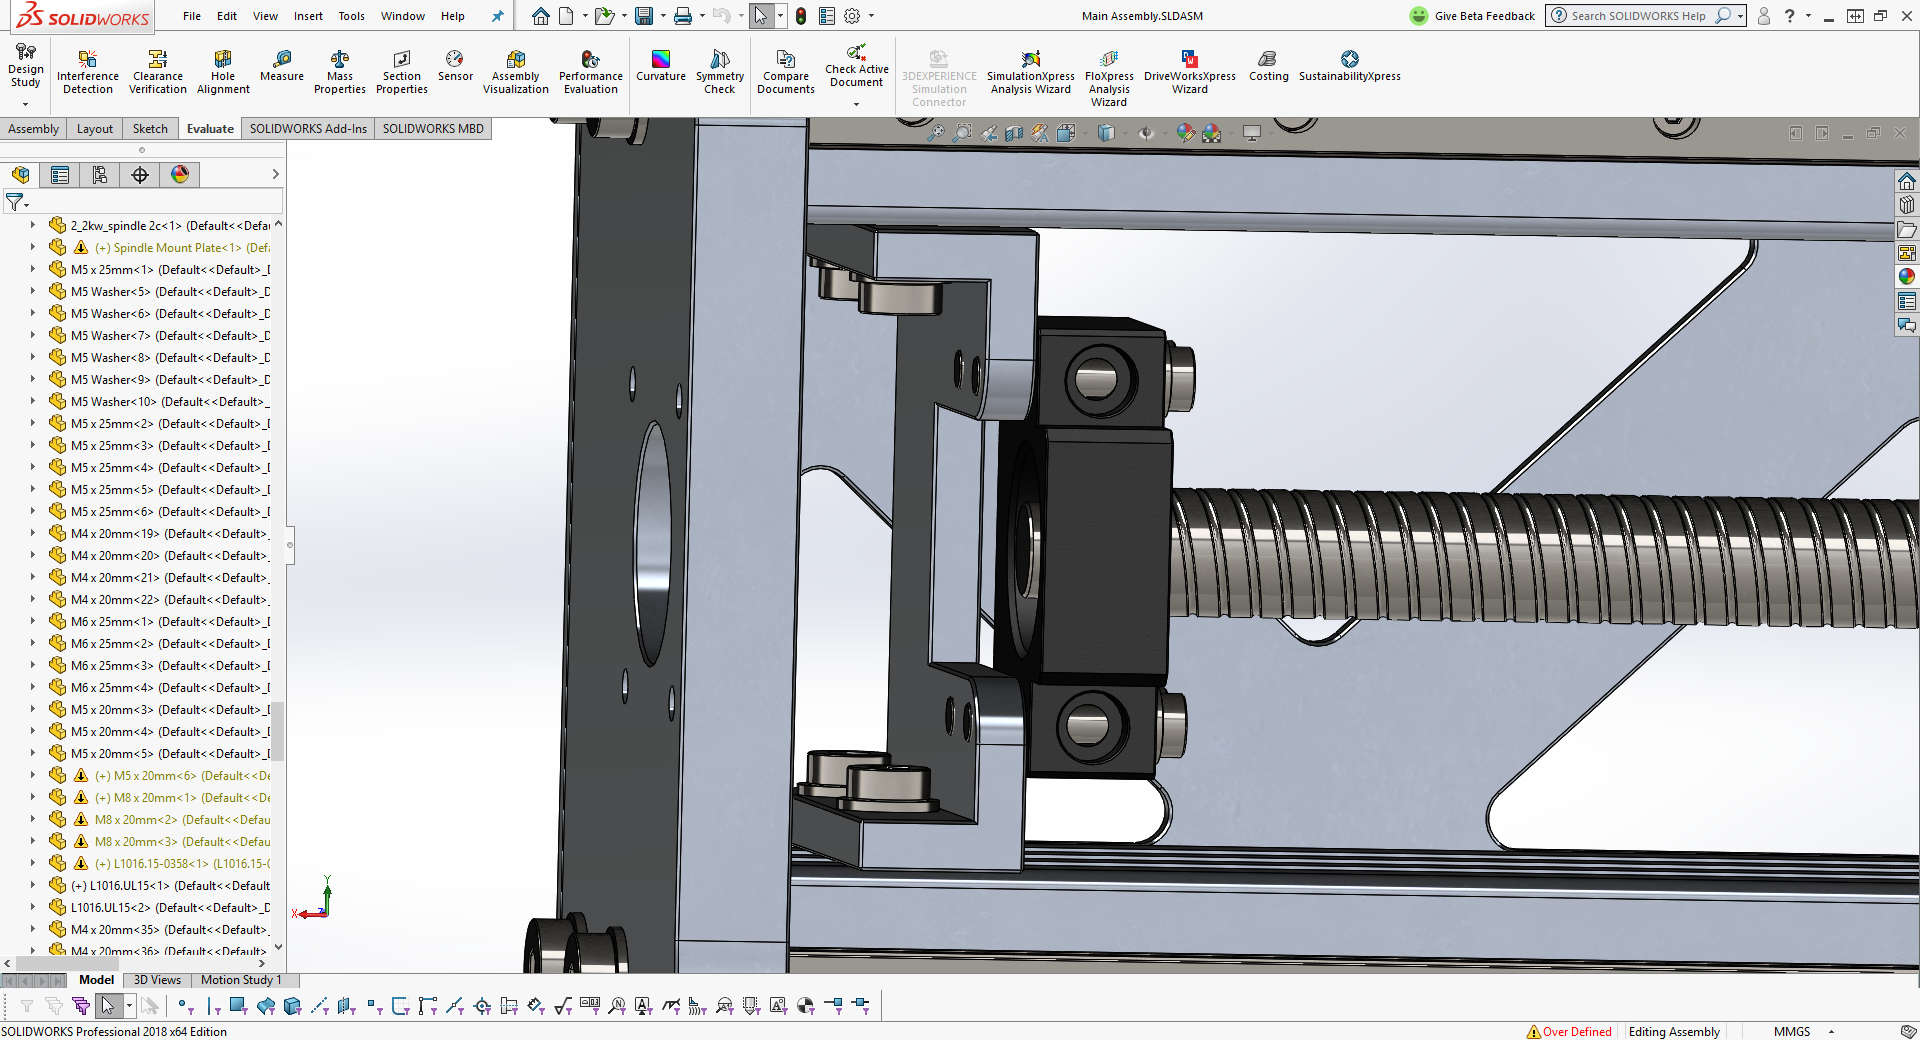This screenshot has height=1040, width=1920.
Task: Open the Interference Detection tool
Action: [87, 72]
